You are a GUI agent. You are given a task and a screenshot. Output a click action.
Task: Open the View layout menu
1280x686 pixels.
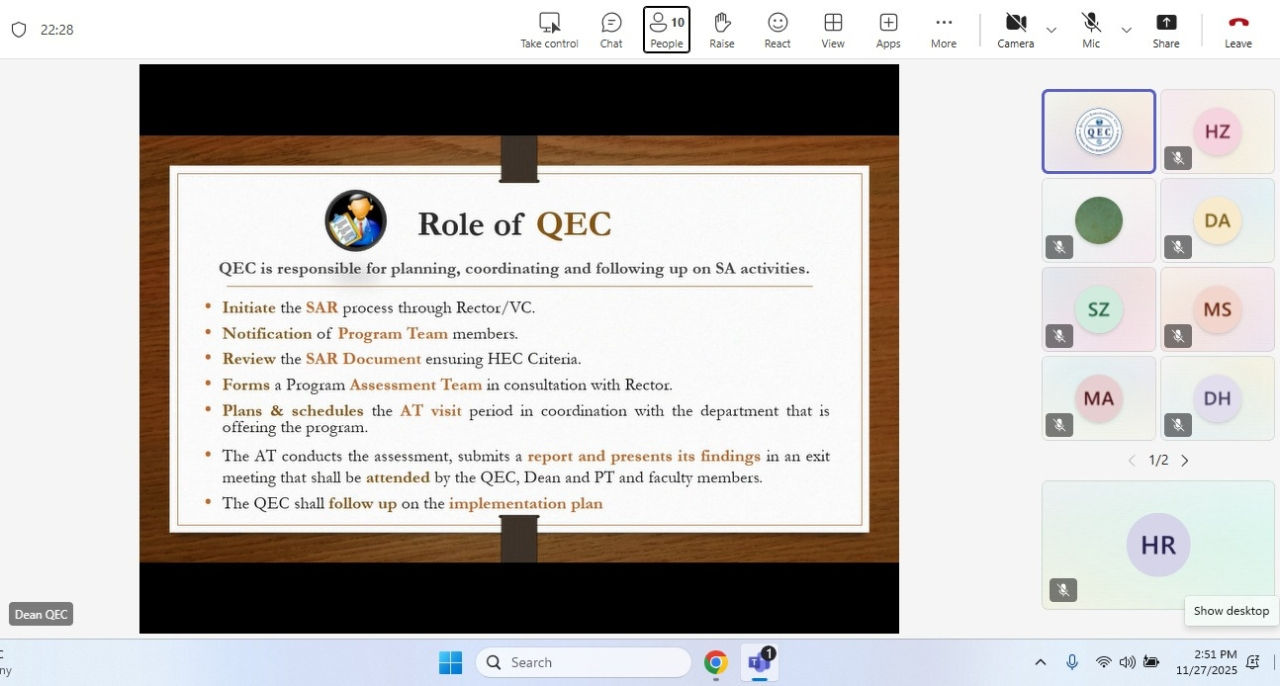point(833,30)
